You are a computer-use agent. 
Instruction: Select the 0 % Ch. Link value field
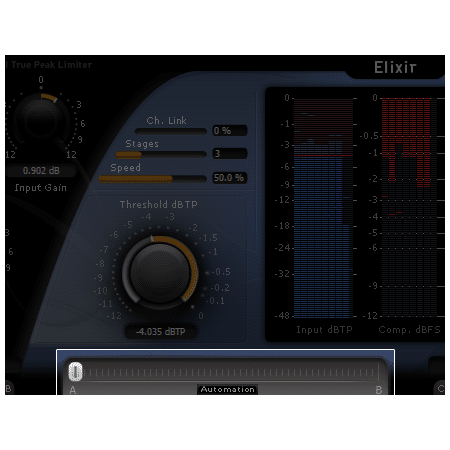230,131
